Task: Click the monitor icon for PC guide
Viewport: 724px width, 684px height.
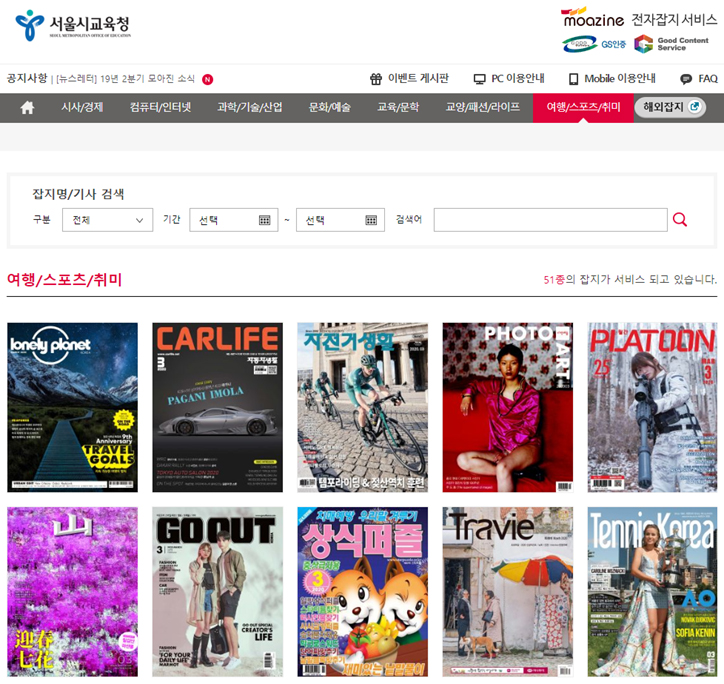Action: point(480,79)
